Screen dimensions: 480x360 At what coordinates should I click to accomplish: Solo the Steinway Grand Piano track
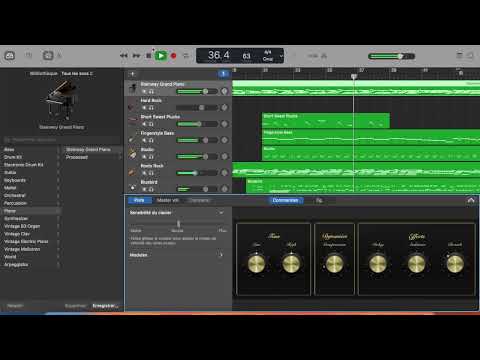[151, 91]
